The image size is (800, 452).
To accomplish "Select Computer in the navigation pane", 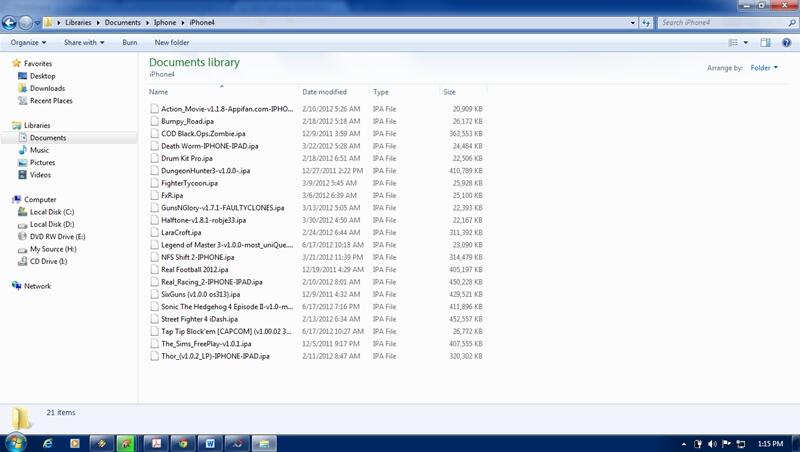I will pos(40,199).
